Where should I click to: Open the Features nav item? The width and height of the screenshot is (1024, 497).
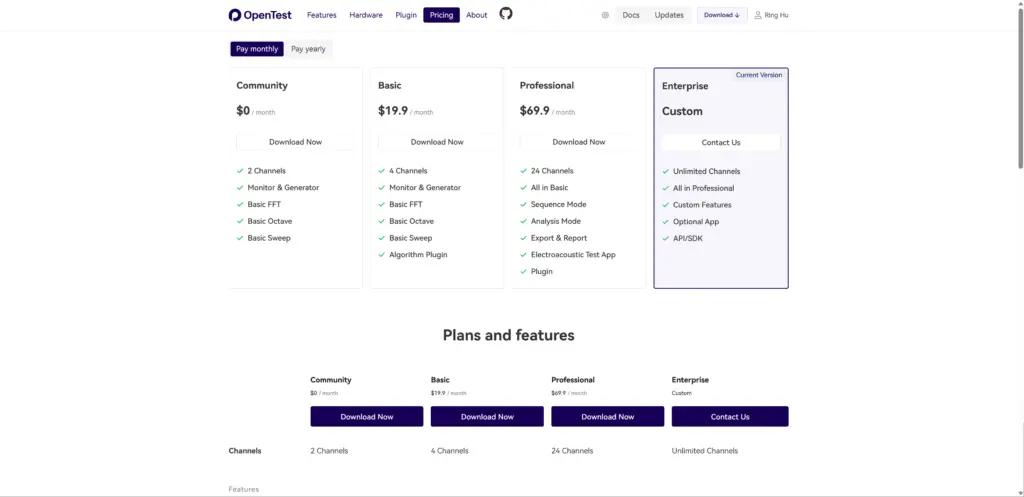pos(321,15)
